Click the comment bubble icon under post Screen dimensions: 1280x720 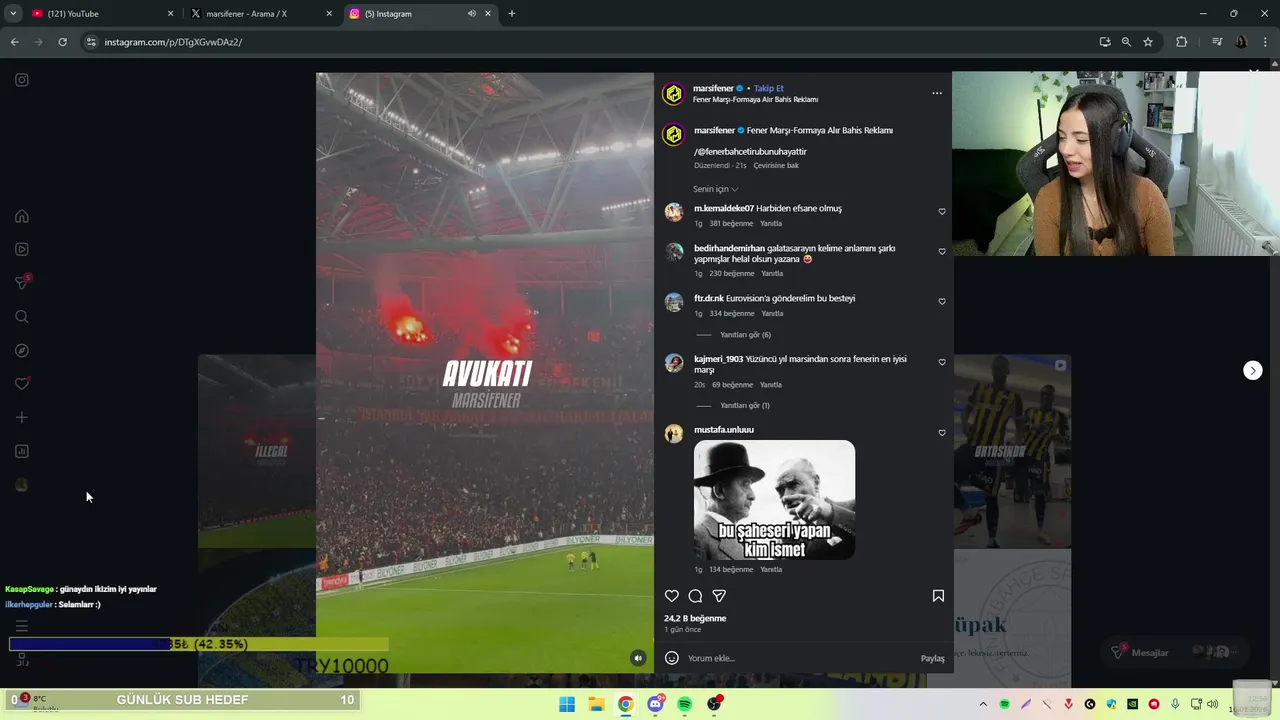coord(695,596)
